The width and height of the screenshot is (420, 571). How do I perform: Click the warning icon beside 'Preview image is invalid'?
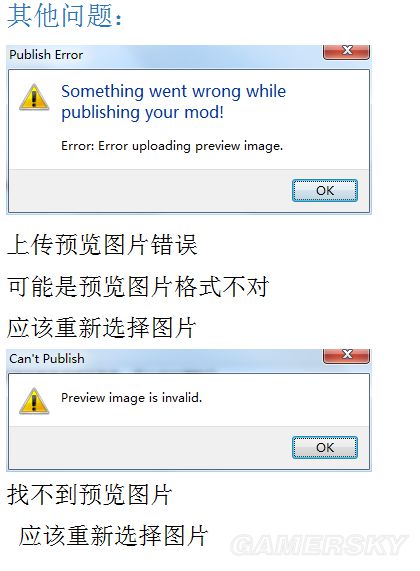click(x=34, y=401)
